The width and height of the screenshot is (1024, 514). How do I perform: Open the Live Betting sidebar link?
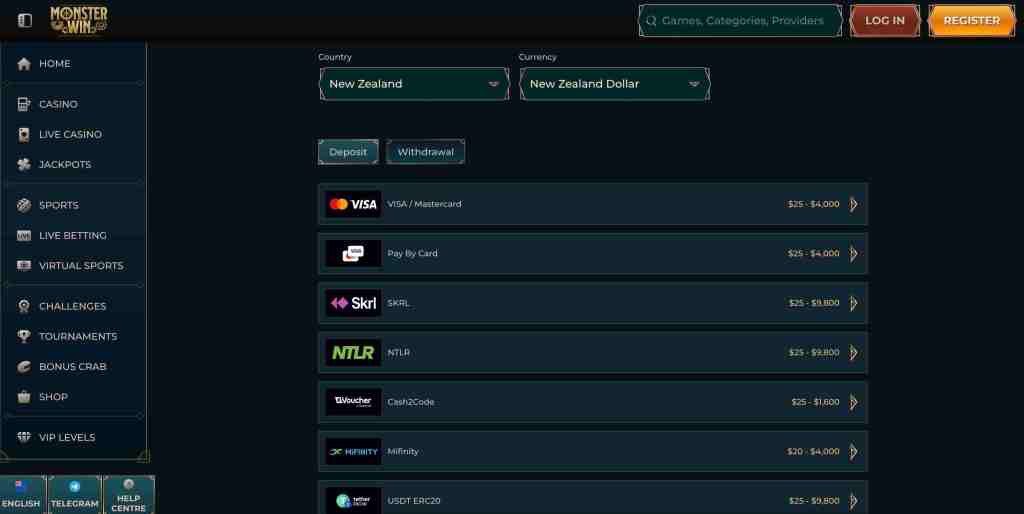[73, 235]
